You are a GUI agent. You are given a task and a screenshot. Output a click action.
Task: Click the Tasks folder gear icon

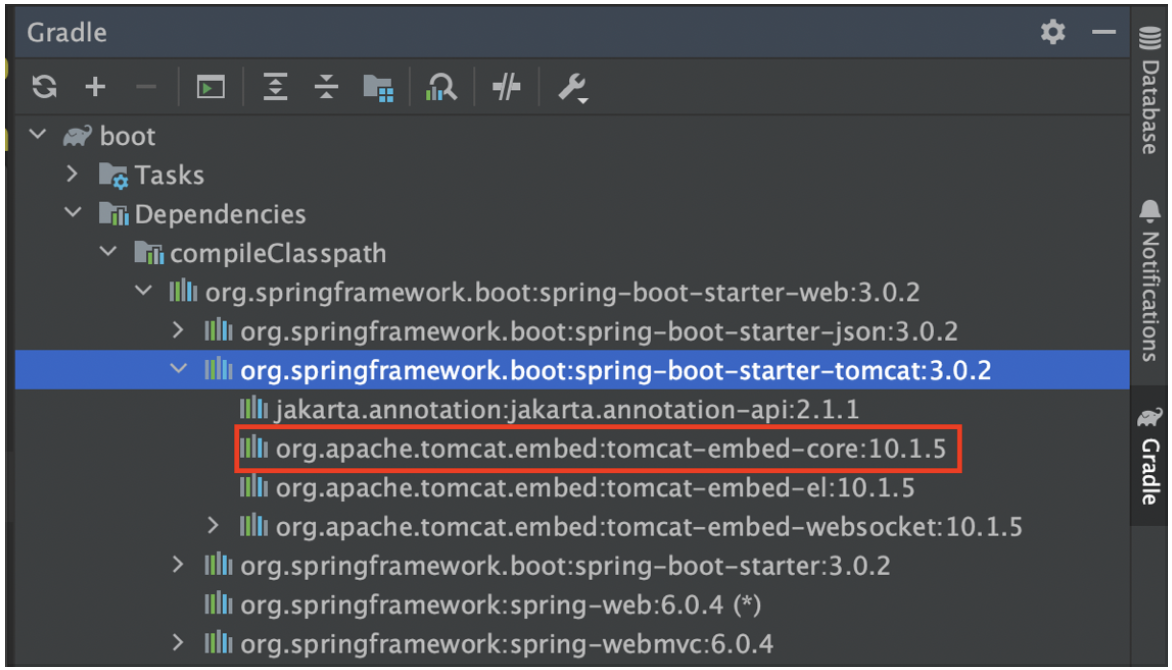(114, 176)
